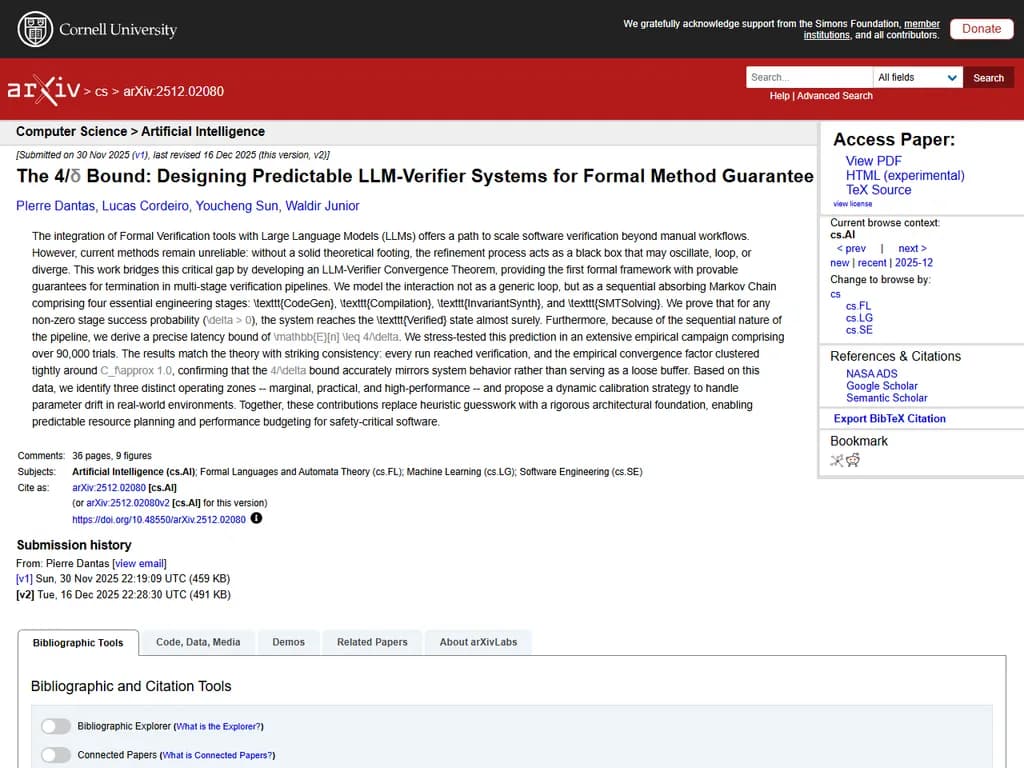Enable the Connected Papers toggle
The width and height of the screenshot is (1024, 768).
pos(56,755)
